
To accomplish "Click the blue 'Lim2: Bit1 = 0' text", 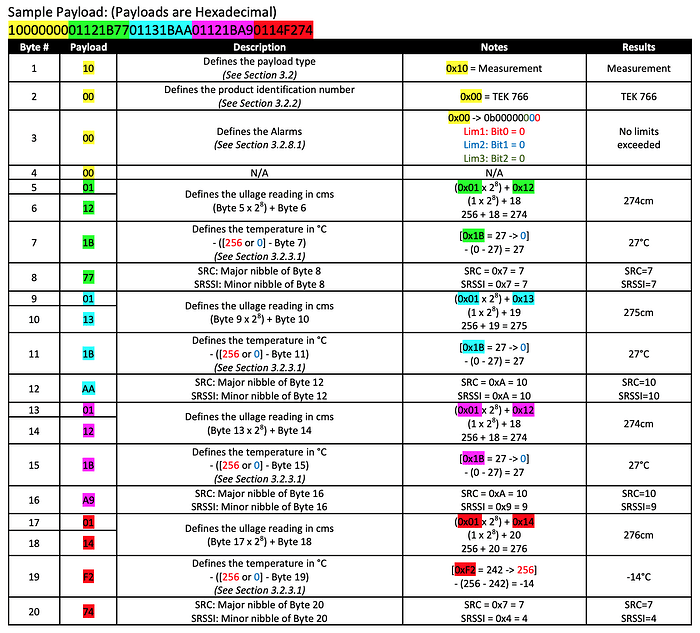I will pos(494,145).
